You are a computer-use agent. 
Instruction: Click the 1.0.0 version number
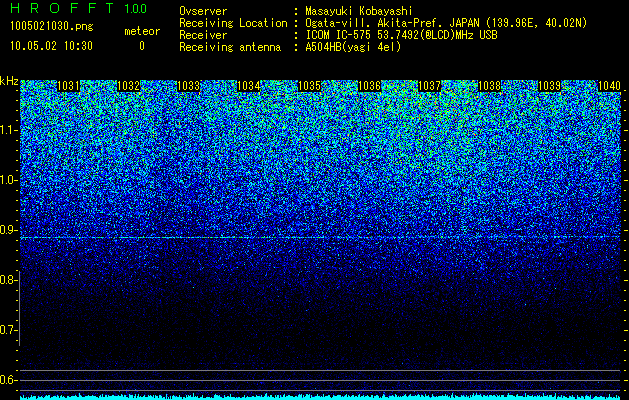136,8
